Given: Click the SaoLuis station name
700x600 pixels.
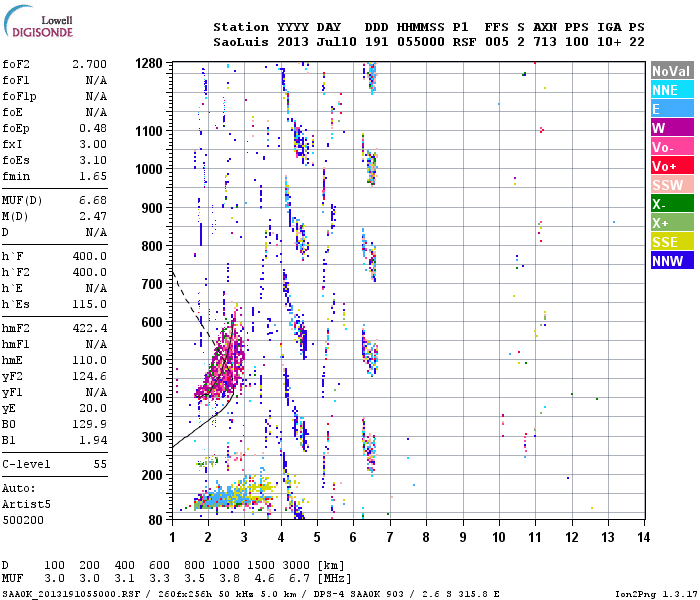Looking at the screenshot, I should [x=241, y=42].
